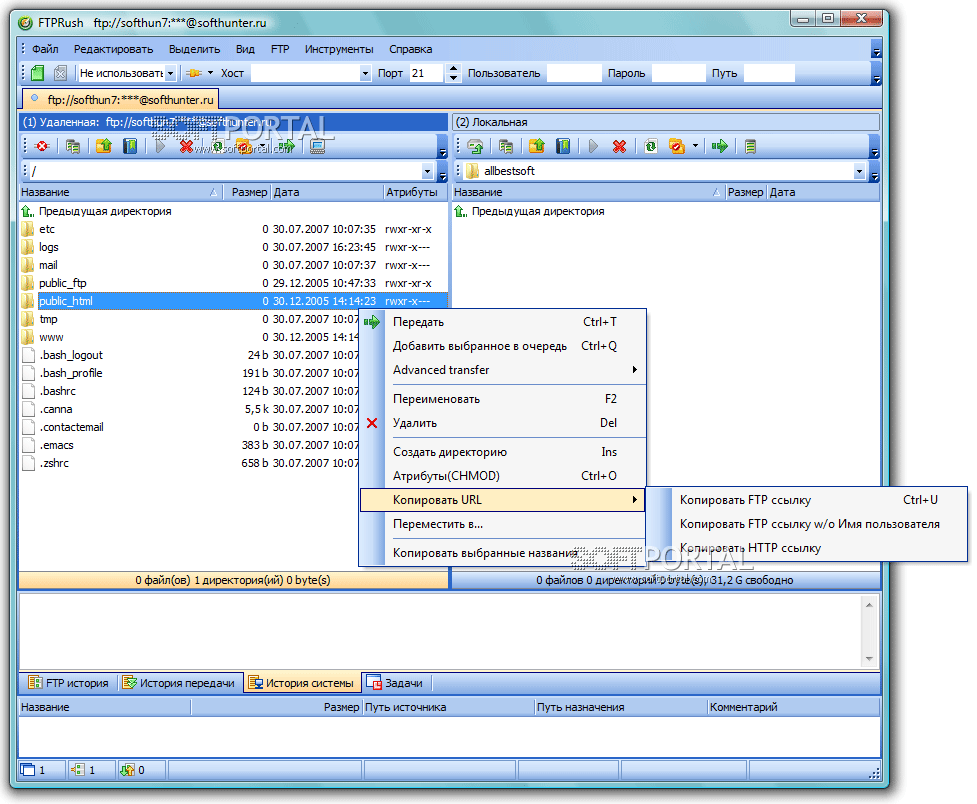Click the quick connect plug icon
This screenshot has width=977, height=804.
[194, 73]
